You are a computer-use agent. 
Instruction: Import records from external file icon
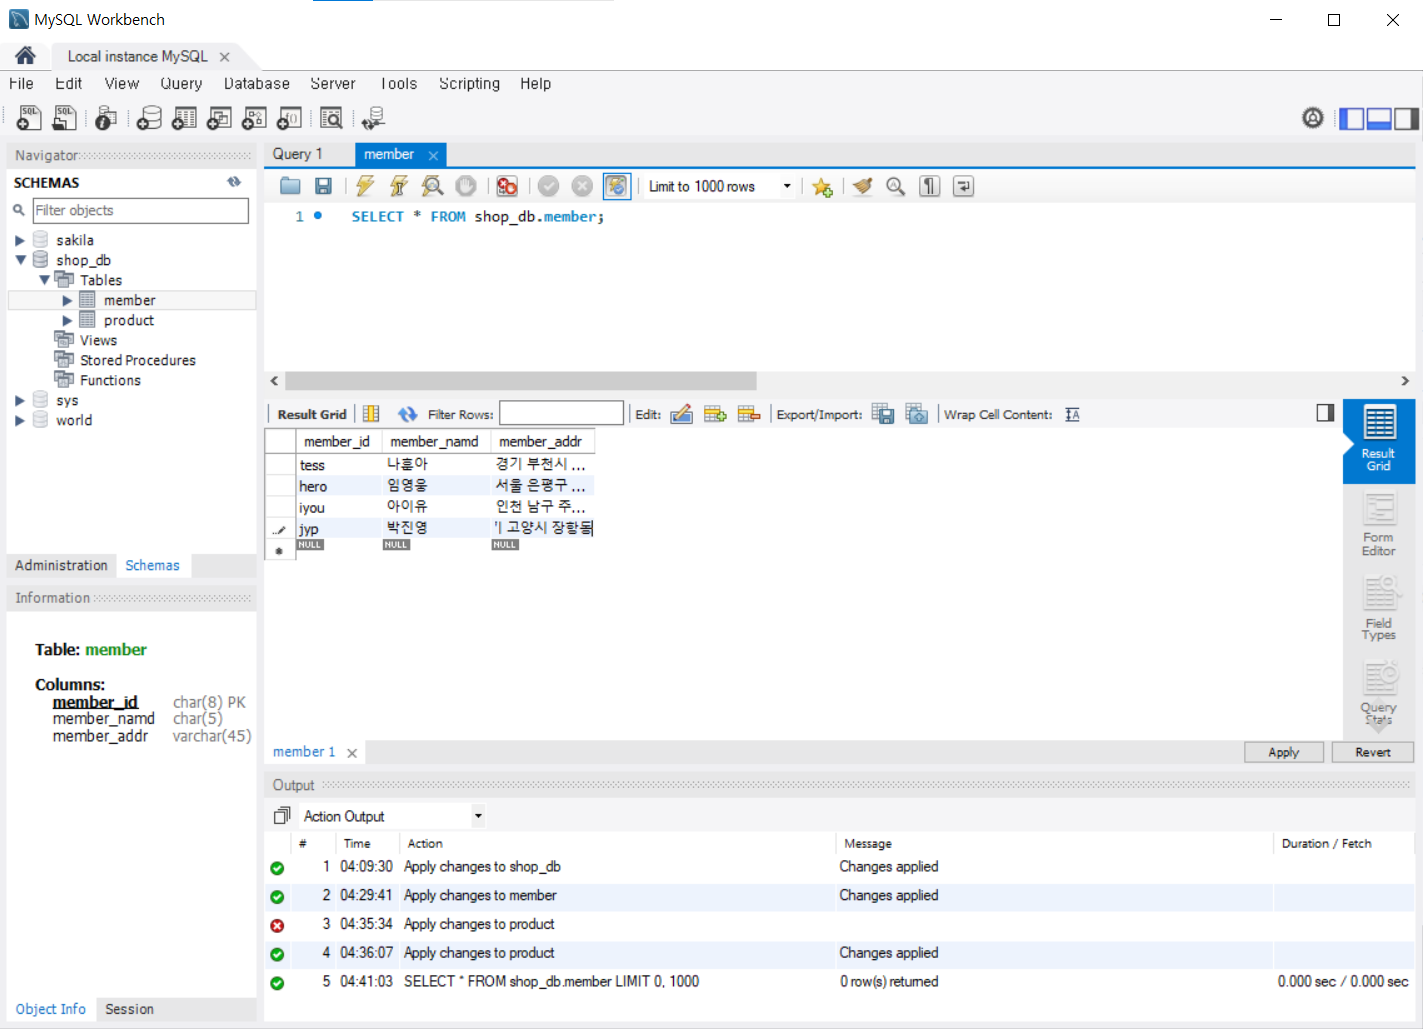tap(917, 414)
